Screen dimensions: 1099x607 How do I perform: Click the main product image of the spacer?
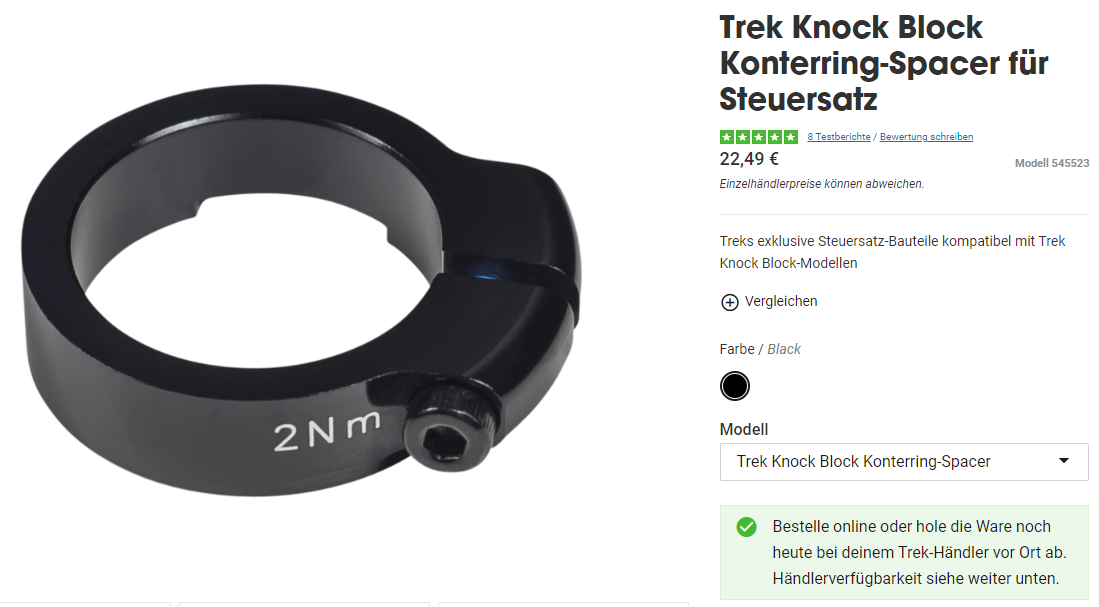pyautogui.click(x=301, y=291)
